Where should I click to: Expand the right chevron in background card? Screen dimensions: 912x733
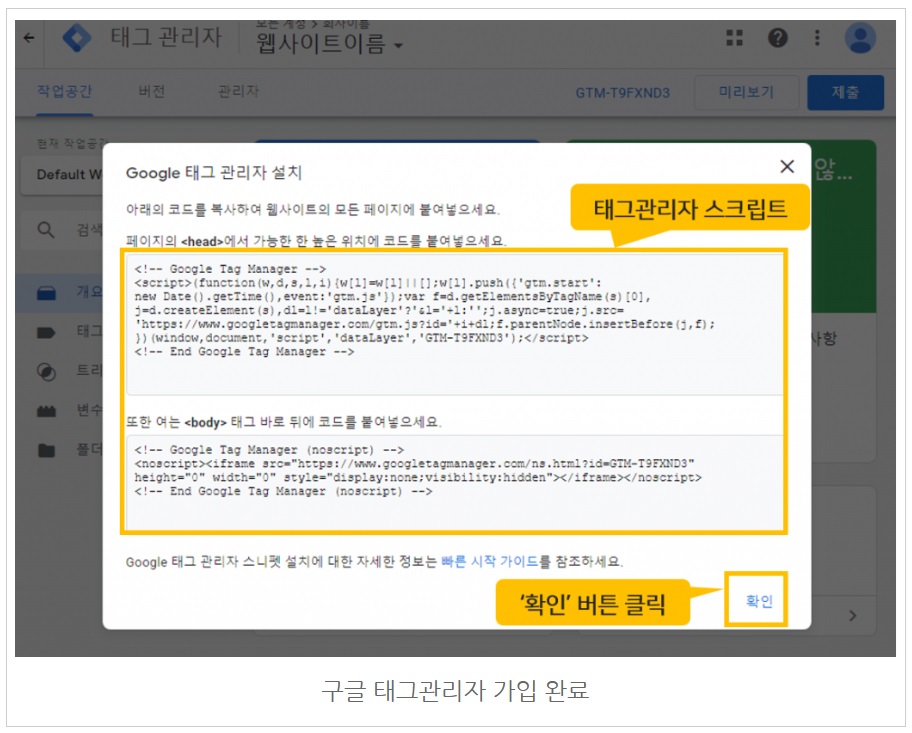[853, 615]
